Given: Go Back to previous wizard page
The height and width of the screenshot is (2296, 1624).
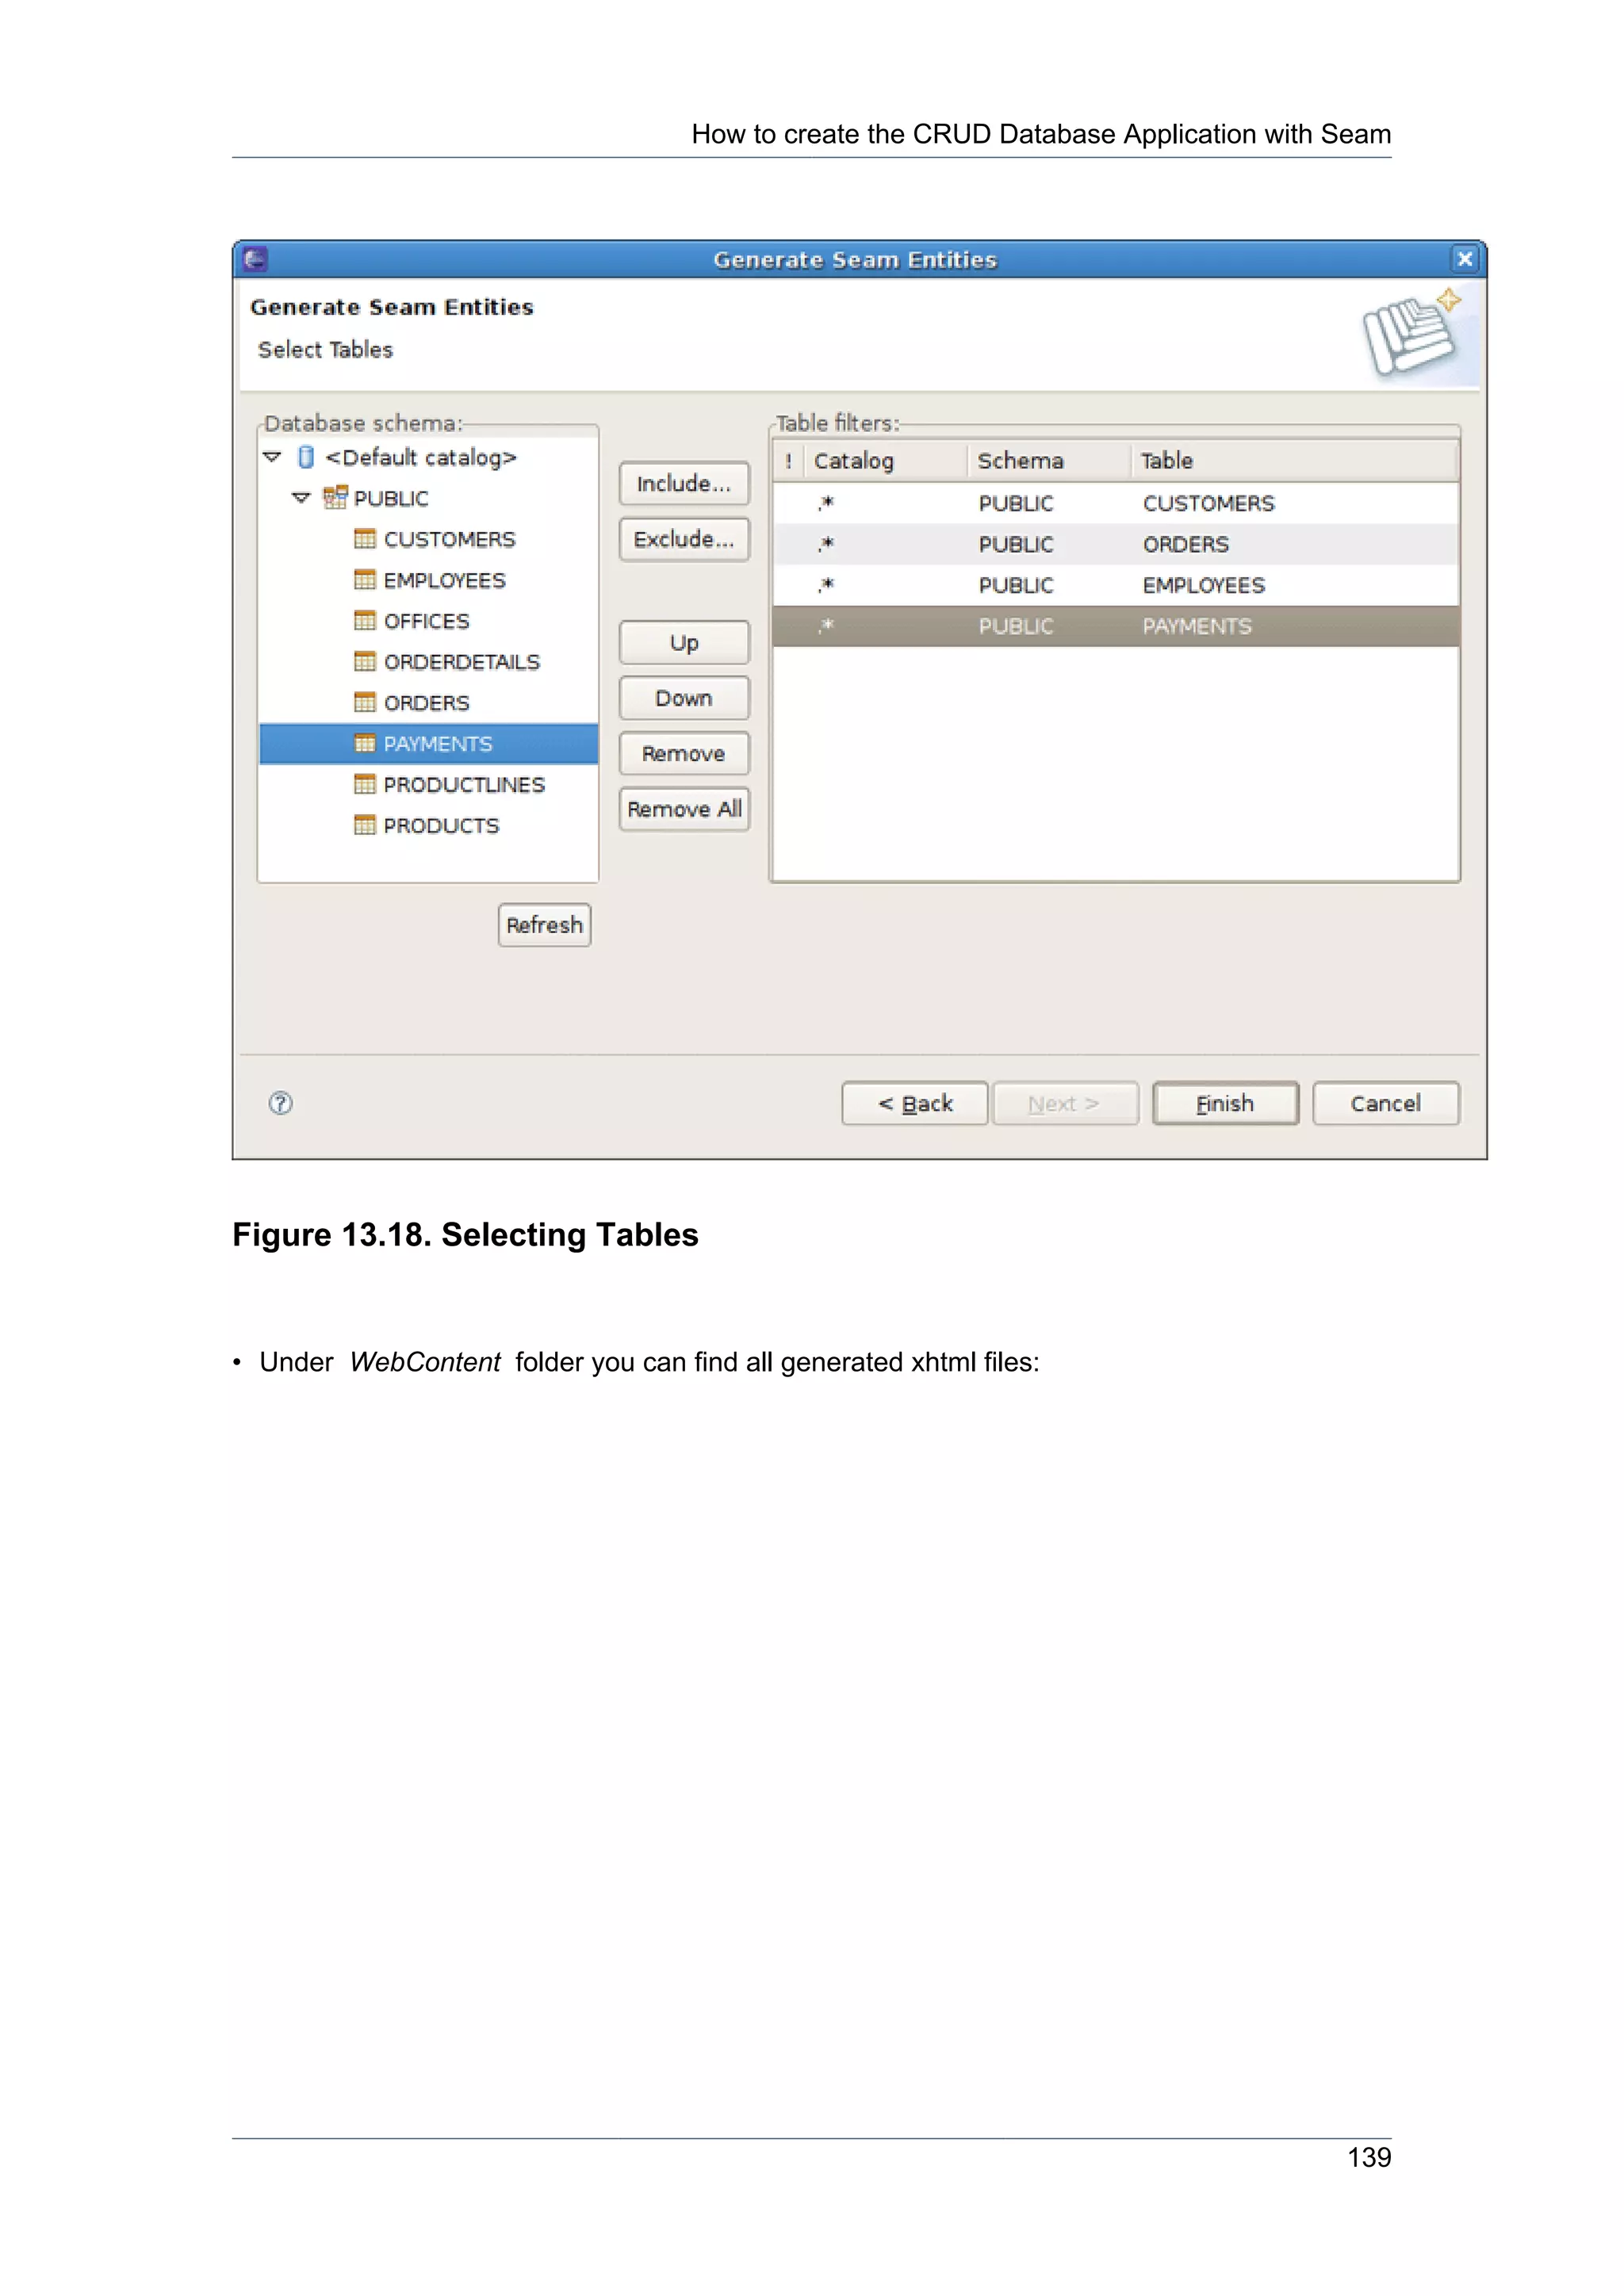Looking at the screenshot, I should click(915, 1104).
